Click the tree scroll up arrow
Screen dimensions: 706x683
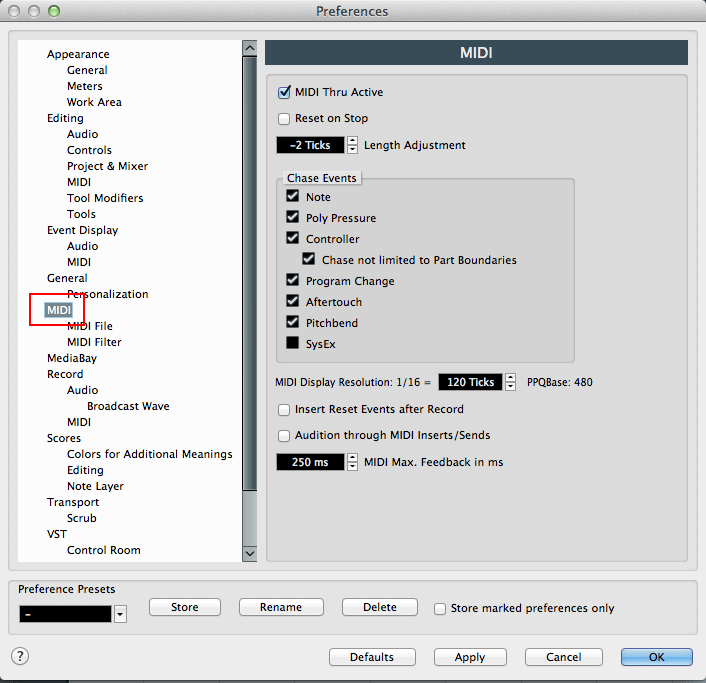[x=249, y=48]
